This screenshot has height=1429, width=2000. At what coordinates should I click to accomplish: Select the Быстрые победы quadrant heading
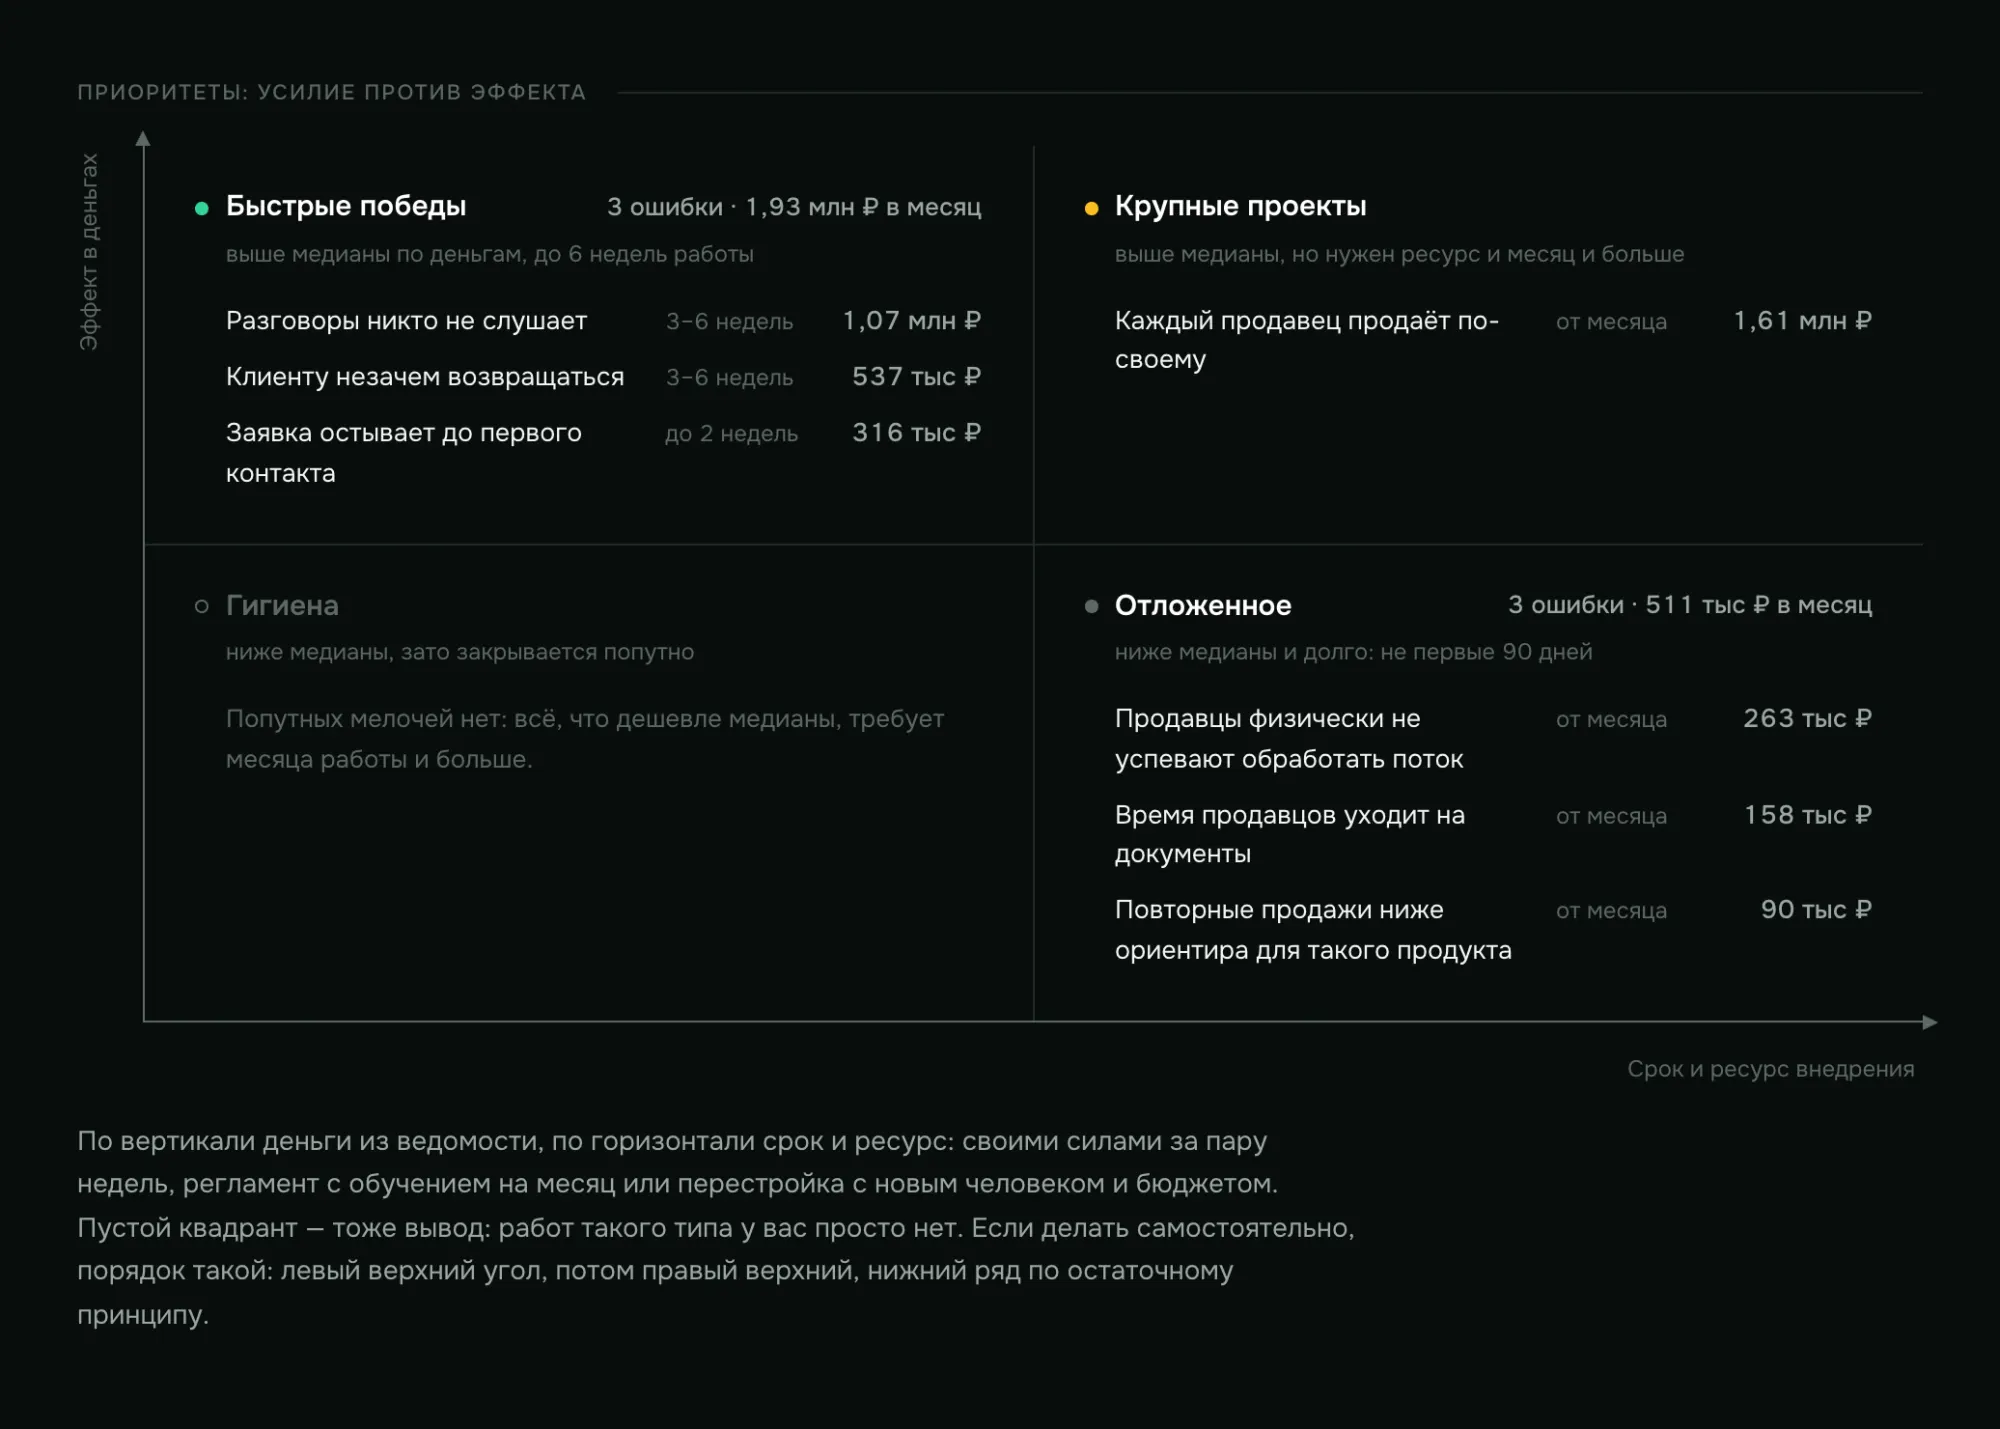[x=346, y=206]
